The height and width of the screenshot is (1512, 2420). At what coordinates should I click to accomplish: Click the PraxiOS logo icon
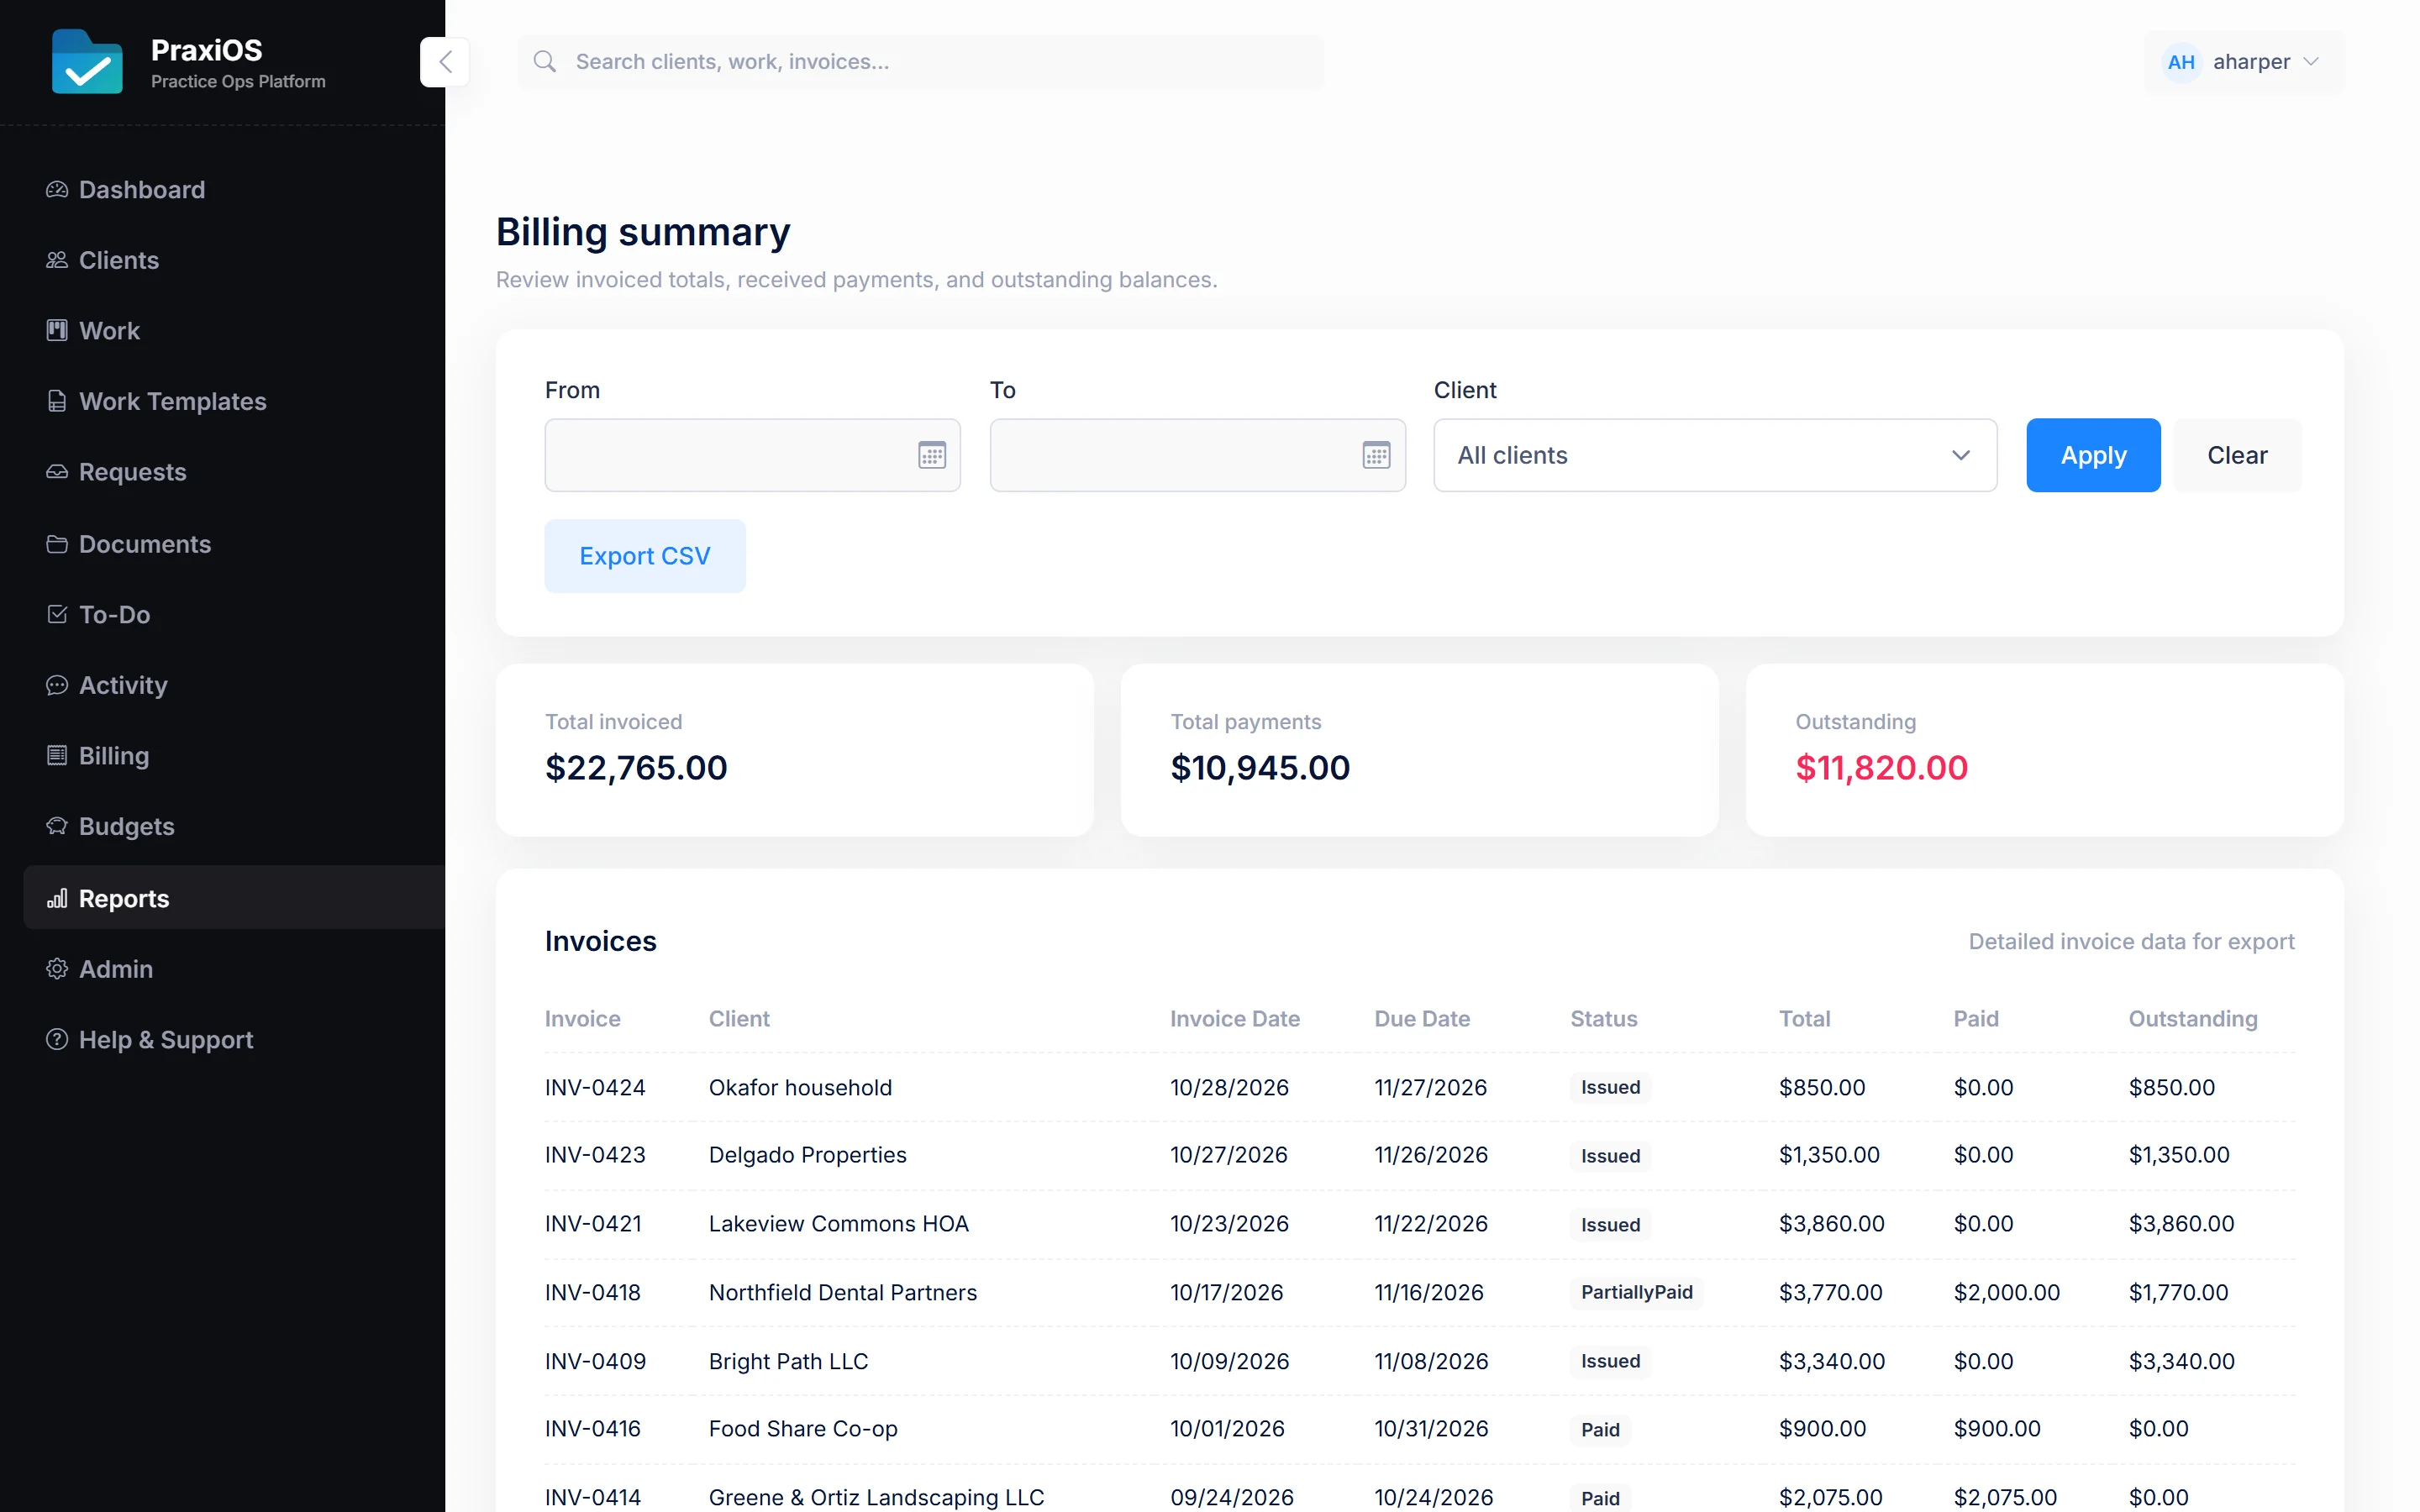point(87,61)
